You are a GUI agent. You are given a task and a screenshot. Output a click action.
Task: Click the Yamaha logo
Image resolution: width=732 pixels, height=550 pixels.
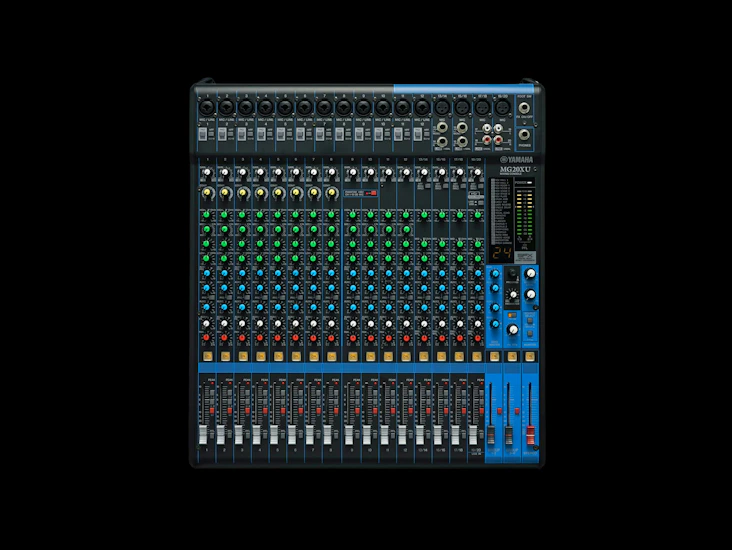point(519,159)
